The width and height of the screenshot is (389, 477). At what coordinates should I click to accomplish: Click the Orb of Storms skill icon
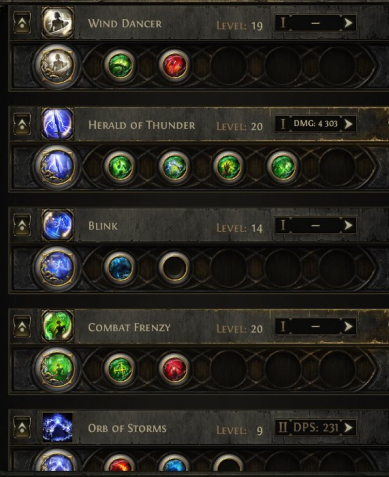tap(57, 428)
